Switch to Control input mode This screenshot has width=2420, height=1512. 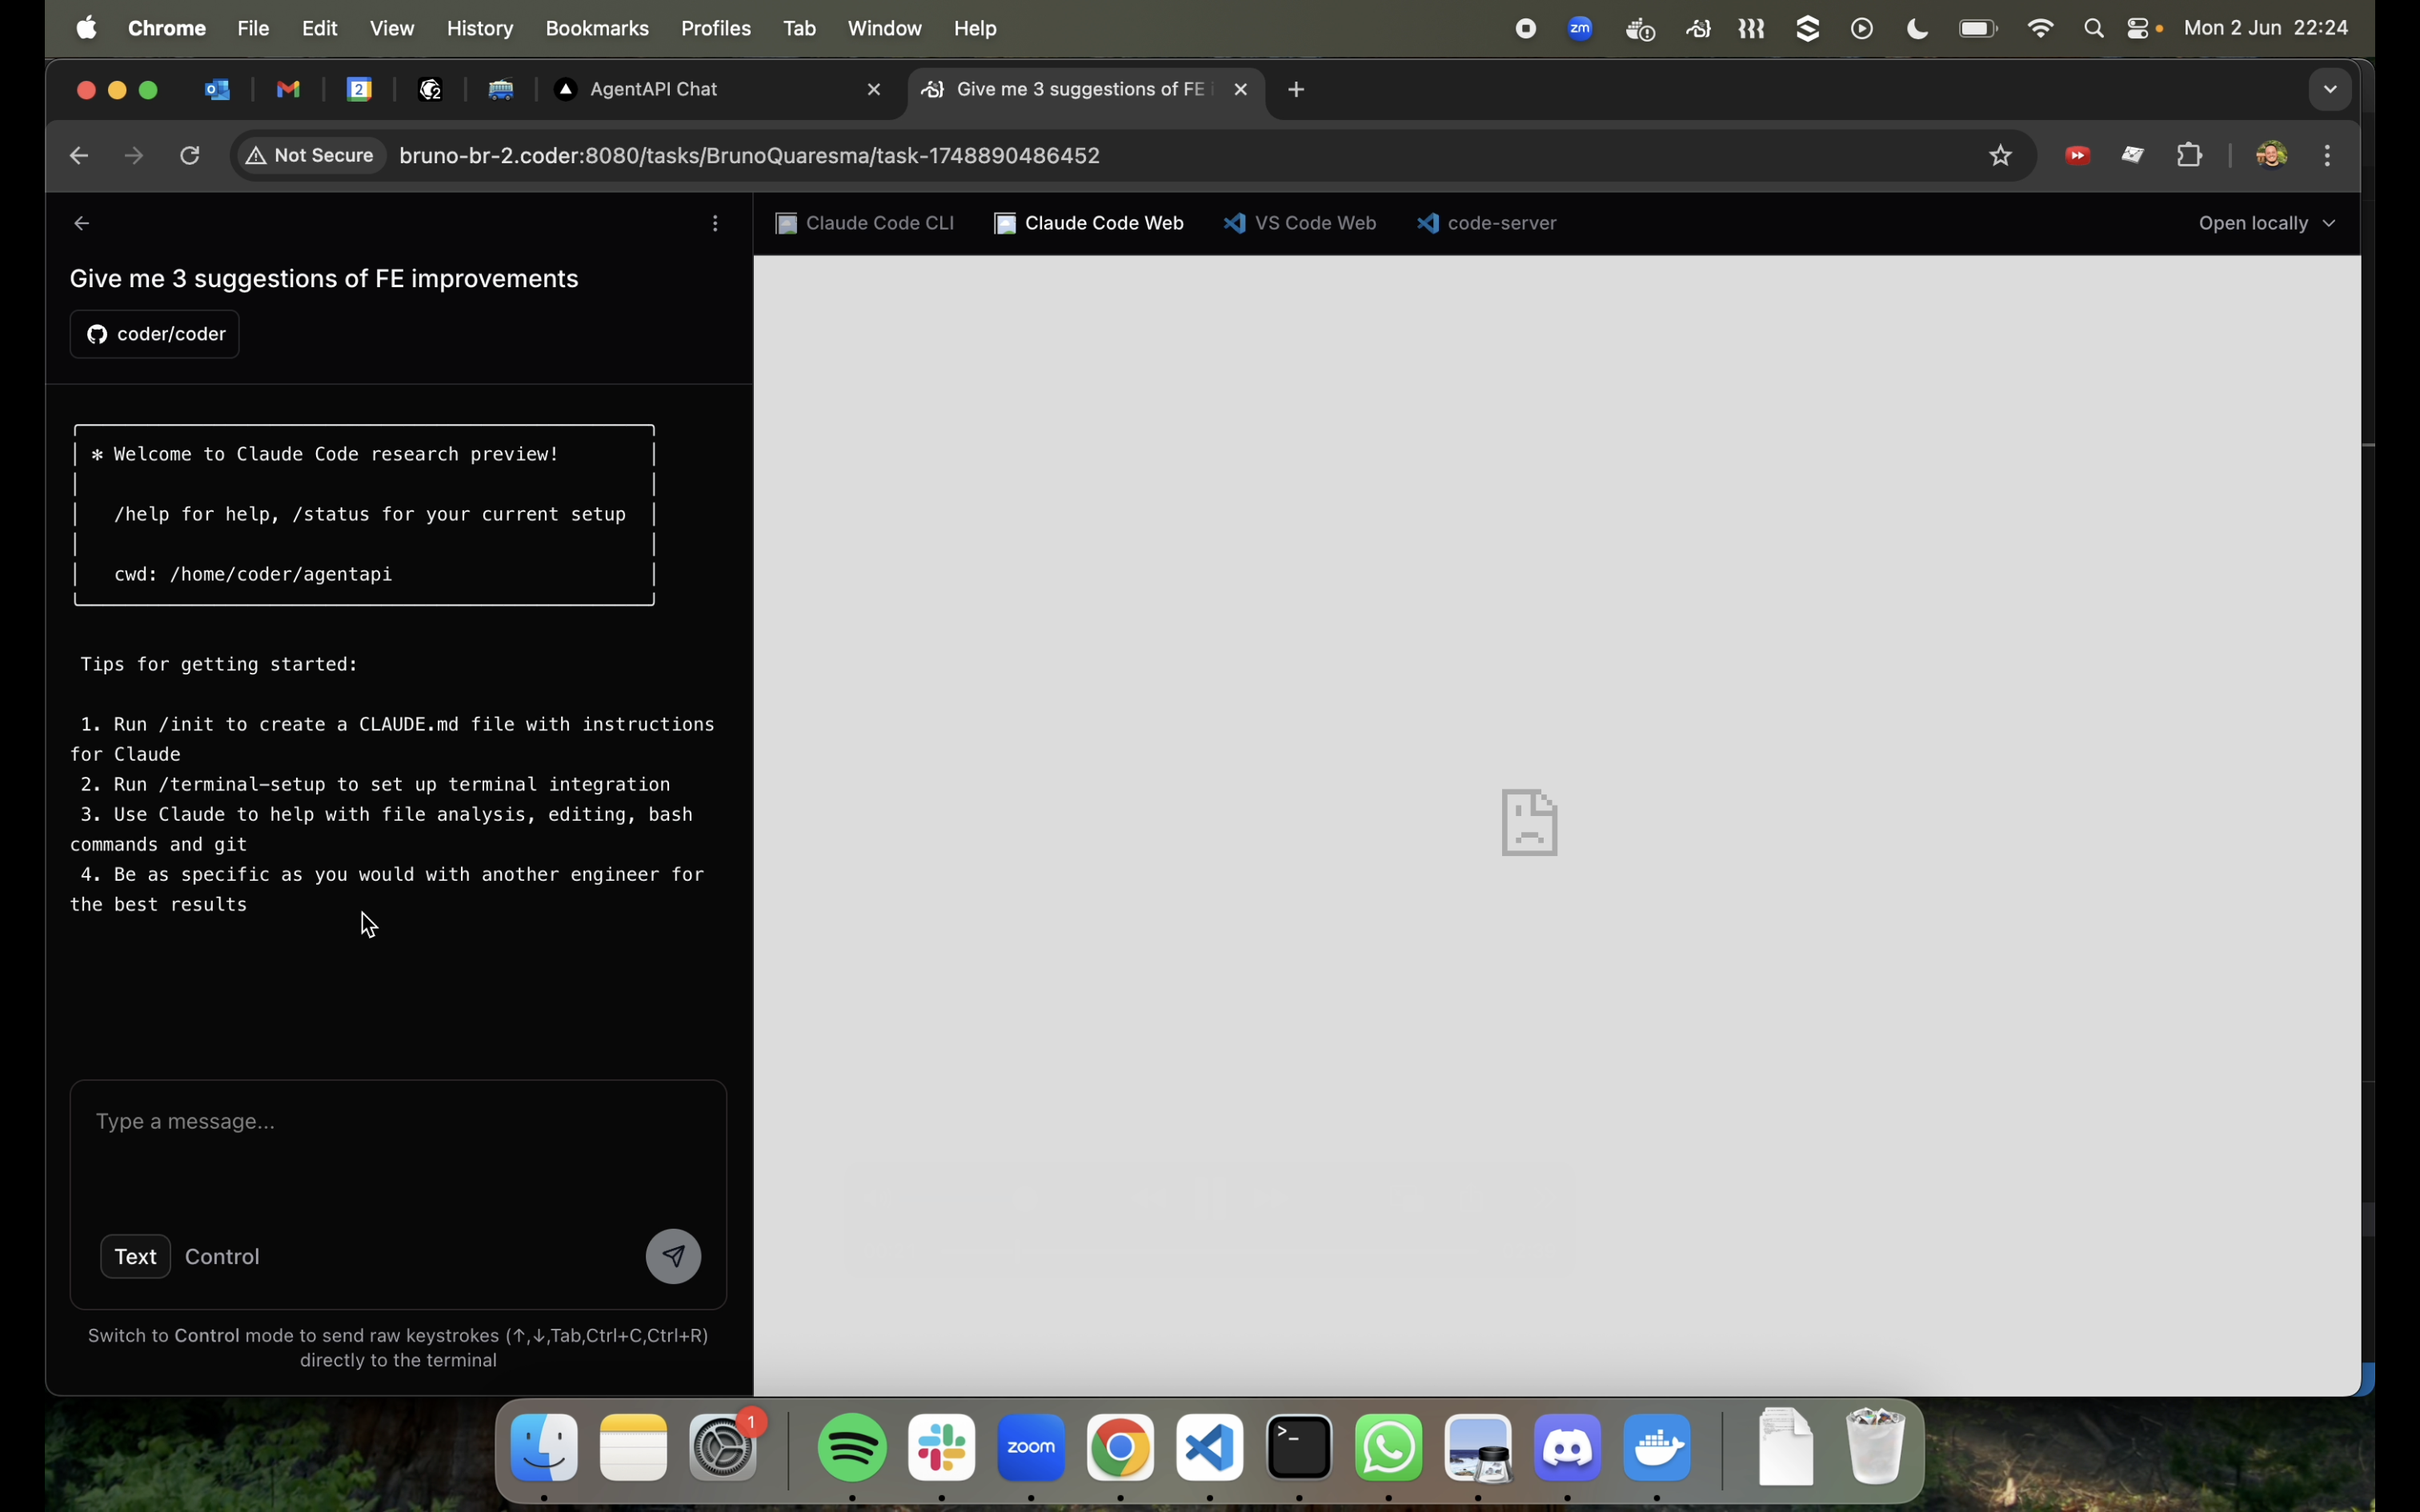coord(223,1256)
